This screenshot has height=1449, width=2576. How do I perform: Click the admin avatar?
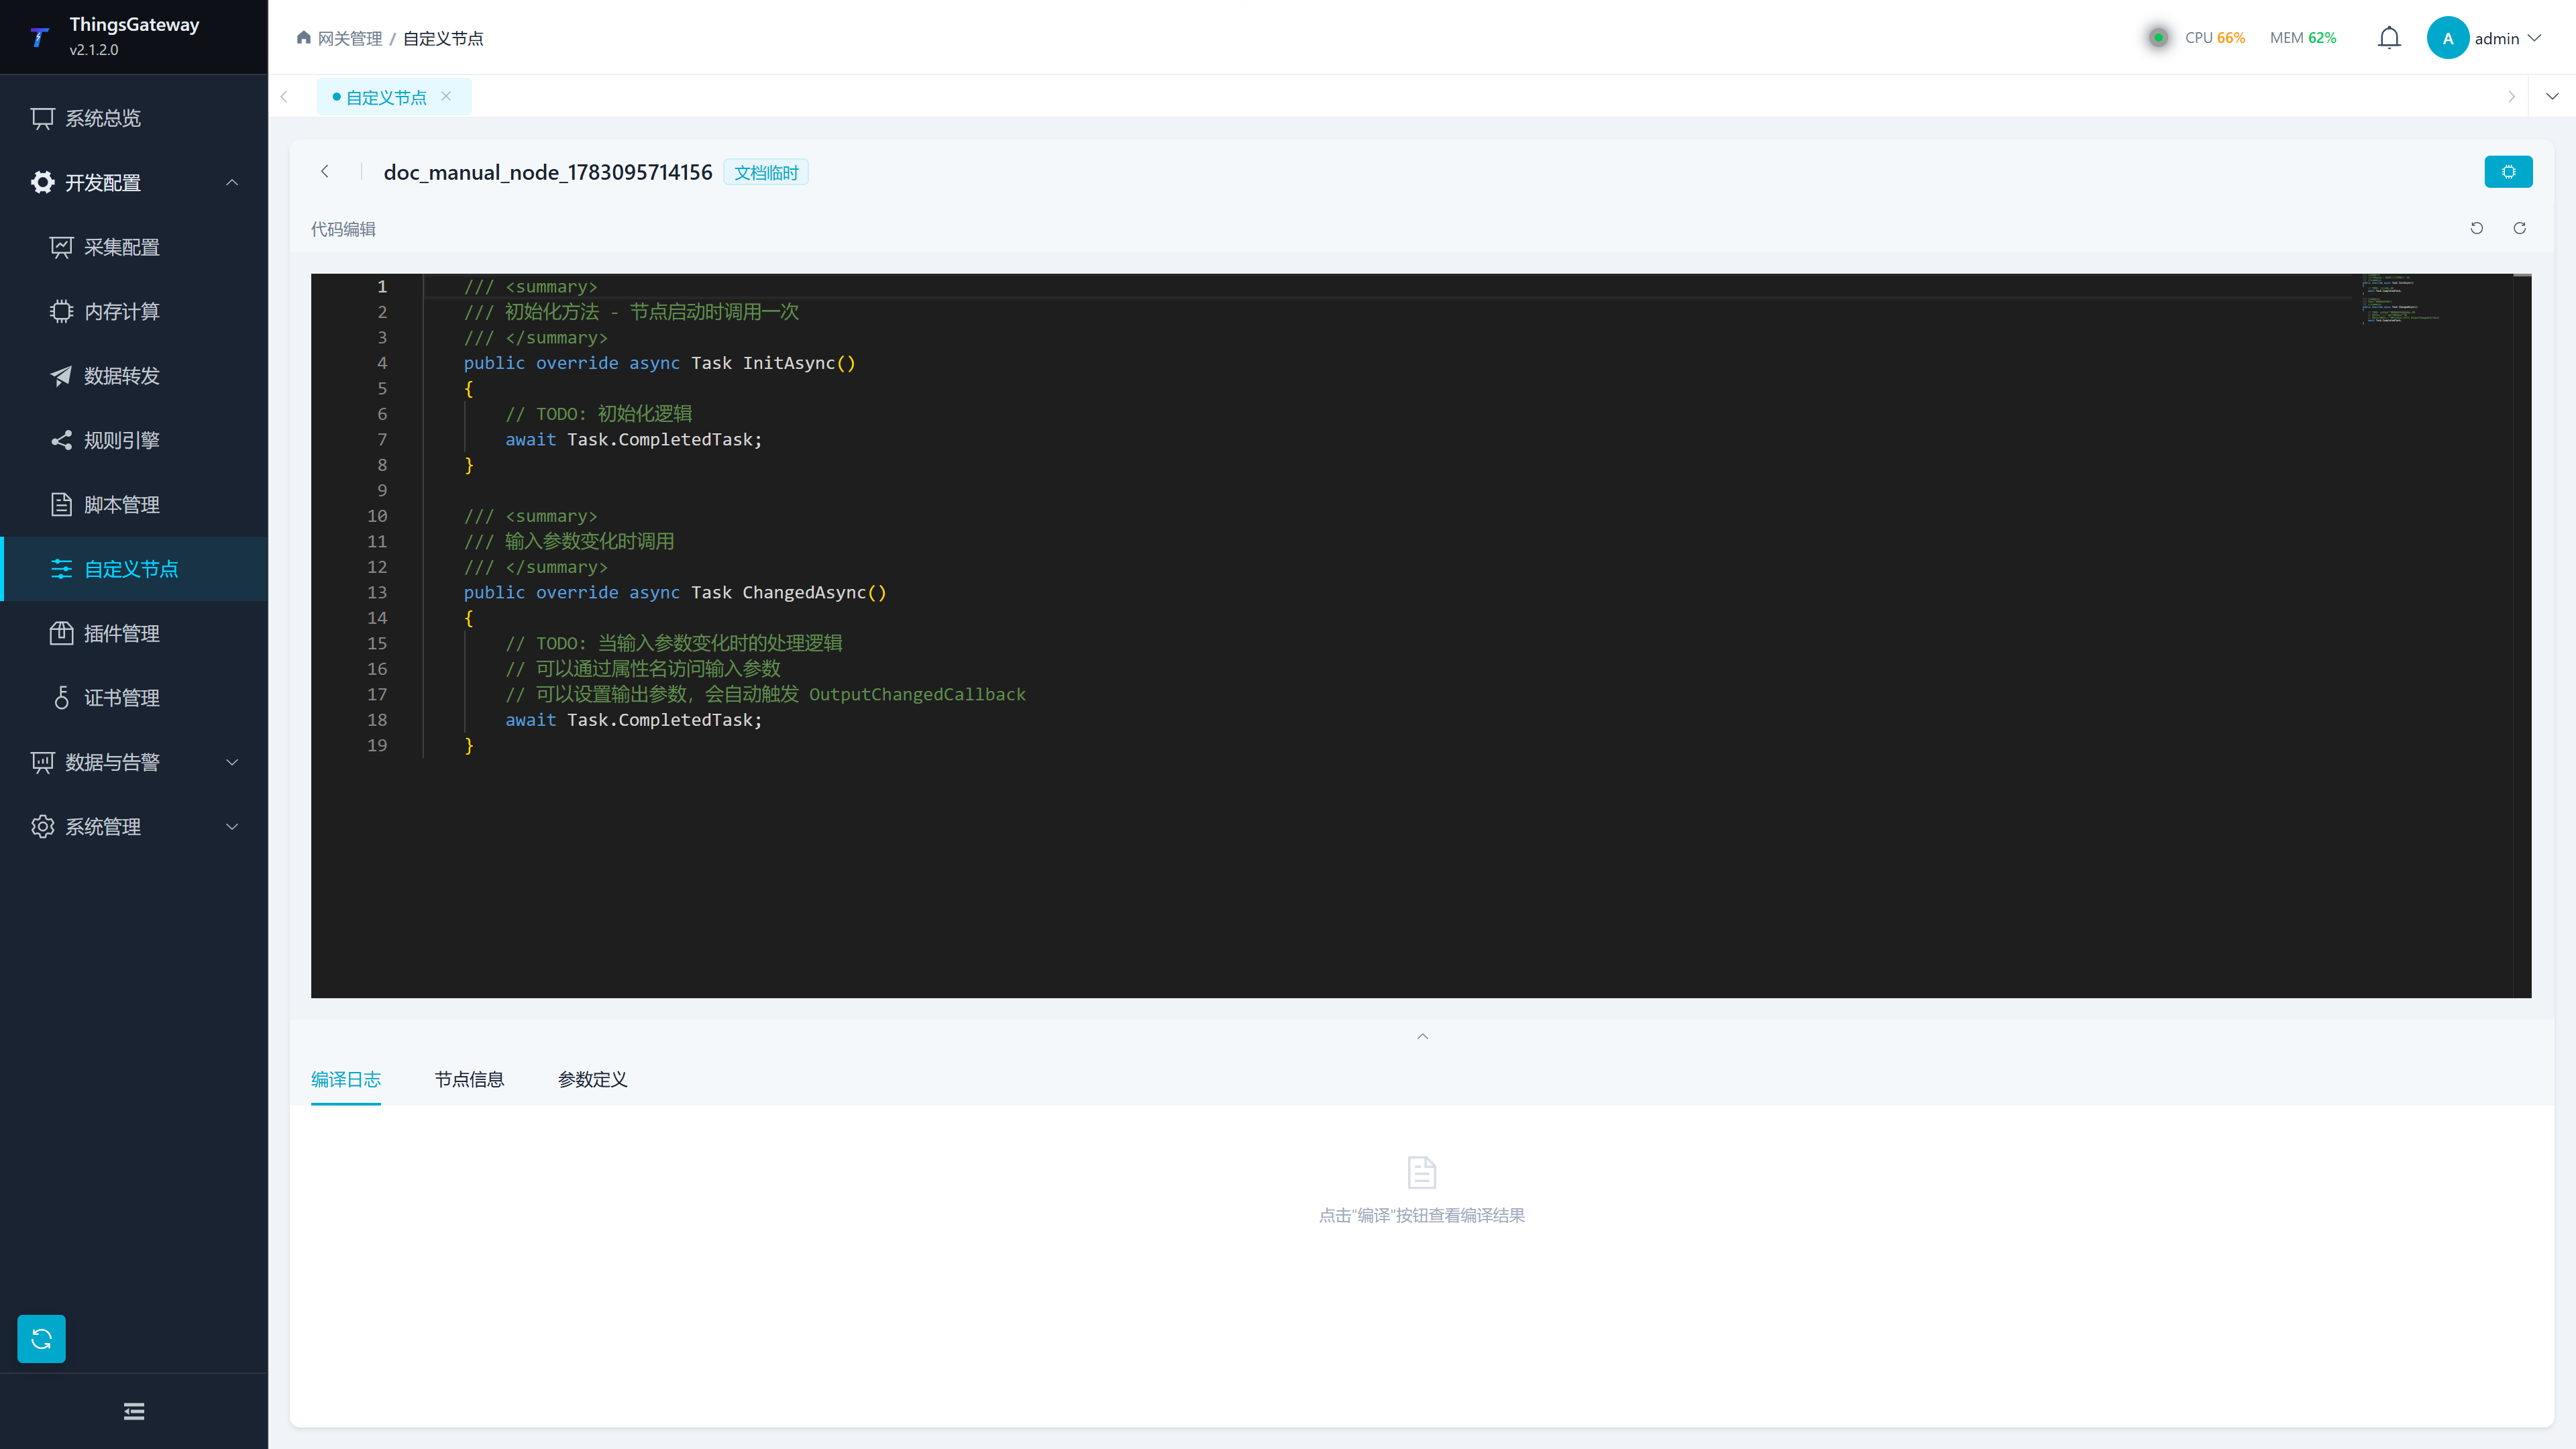pos(2447,38)
